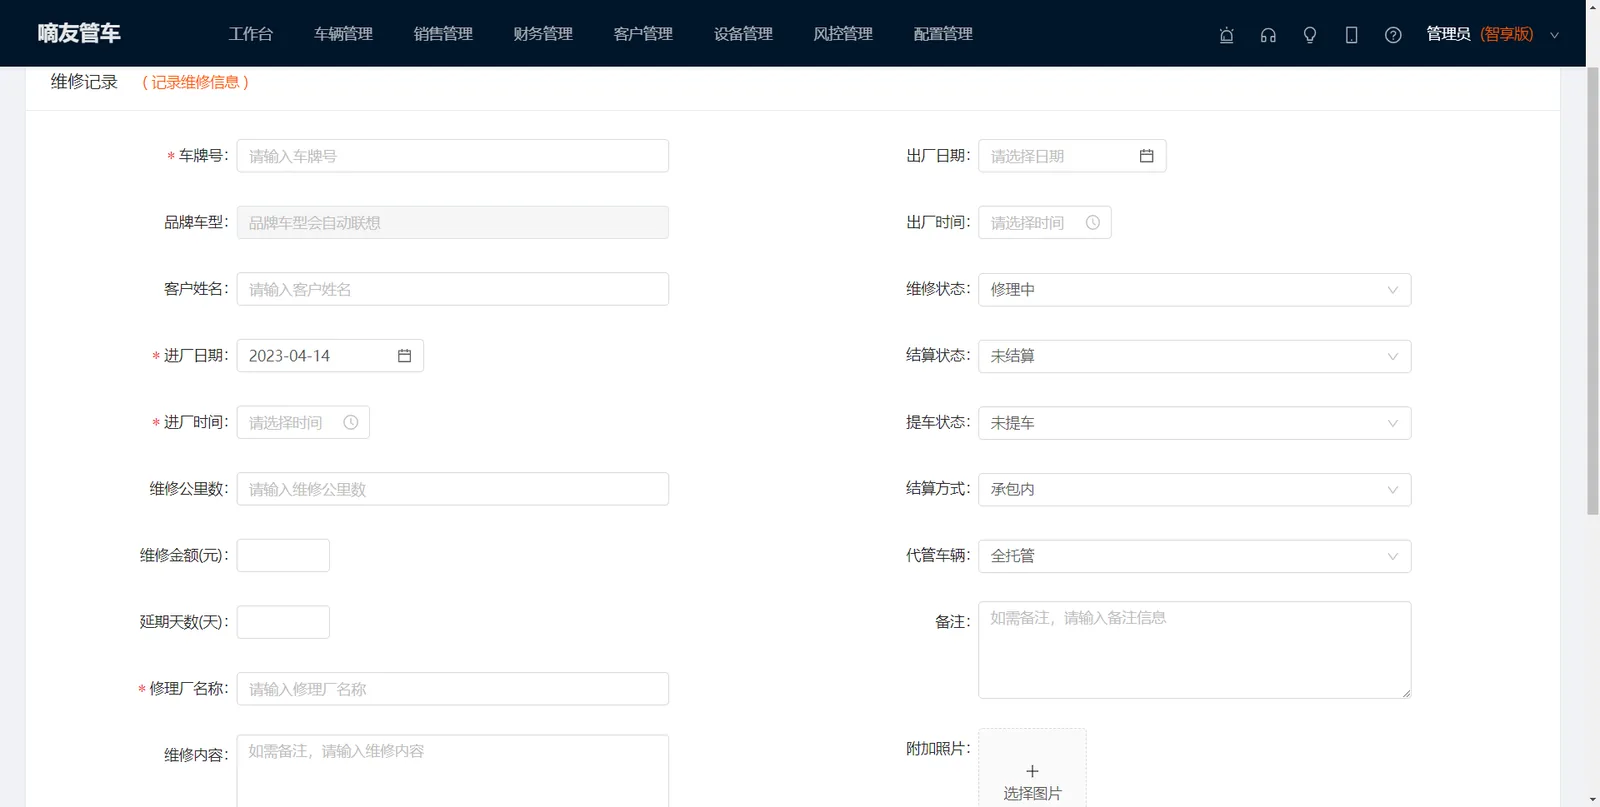Click the 出厂日期 date field
Screen dimensions: 1600x807
[x=1072, y=156]
